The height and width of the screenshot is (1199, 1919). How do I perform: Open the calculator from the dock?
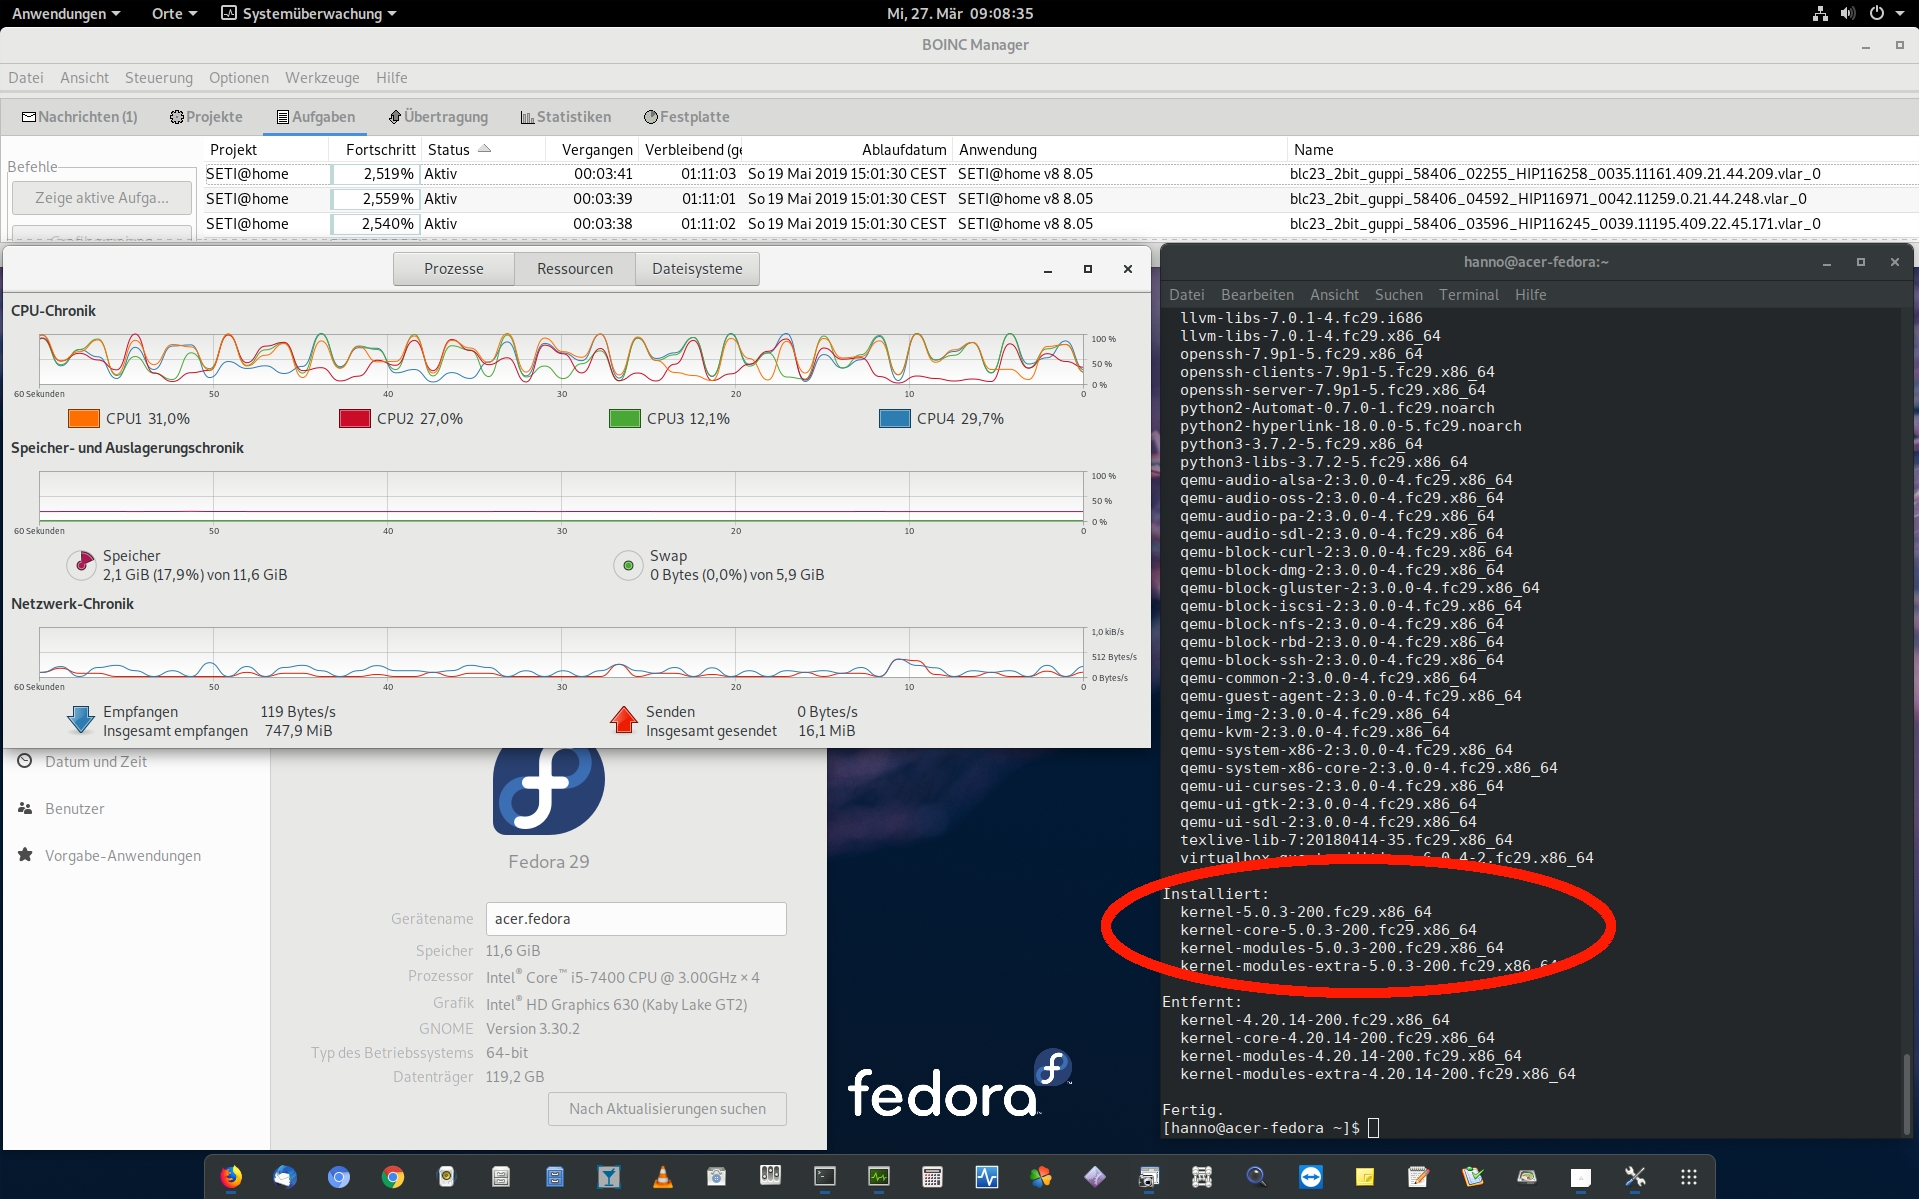coord(932,1177)
